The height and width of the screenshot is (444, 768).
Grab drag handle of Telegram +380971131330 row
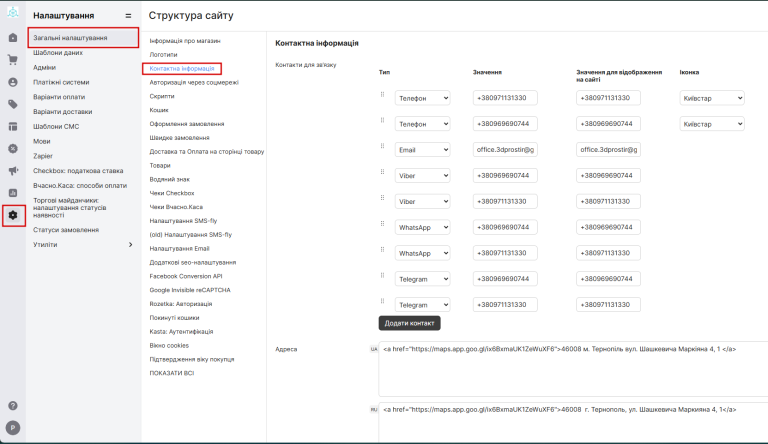(x=383, y=301)
